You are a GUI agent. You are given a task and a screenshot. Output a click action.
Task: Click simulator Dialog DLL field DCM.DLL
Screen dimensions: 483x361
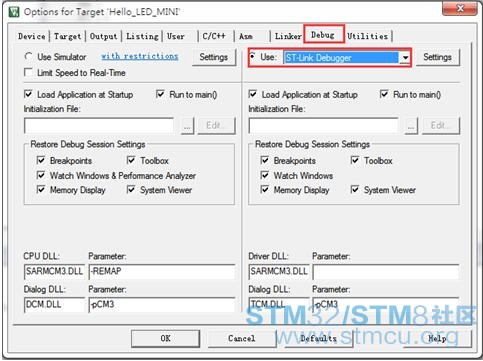point(54,305)
